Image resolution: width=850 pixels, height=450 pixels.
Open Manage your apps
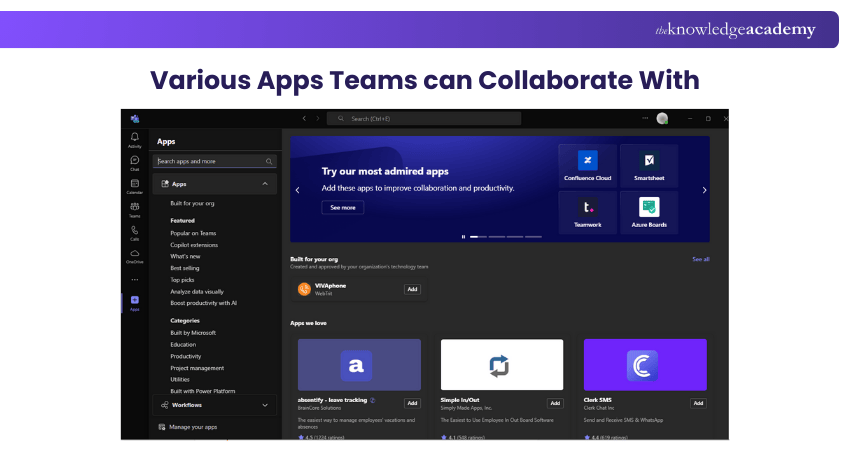click(188, 427)
